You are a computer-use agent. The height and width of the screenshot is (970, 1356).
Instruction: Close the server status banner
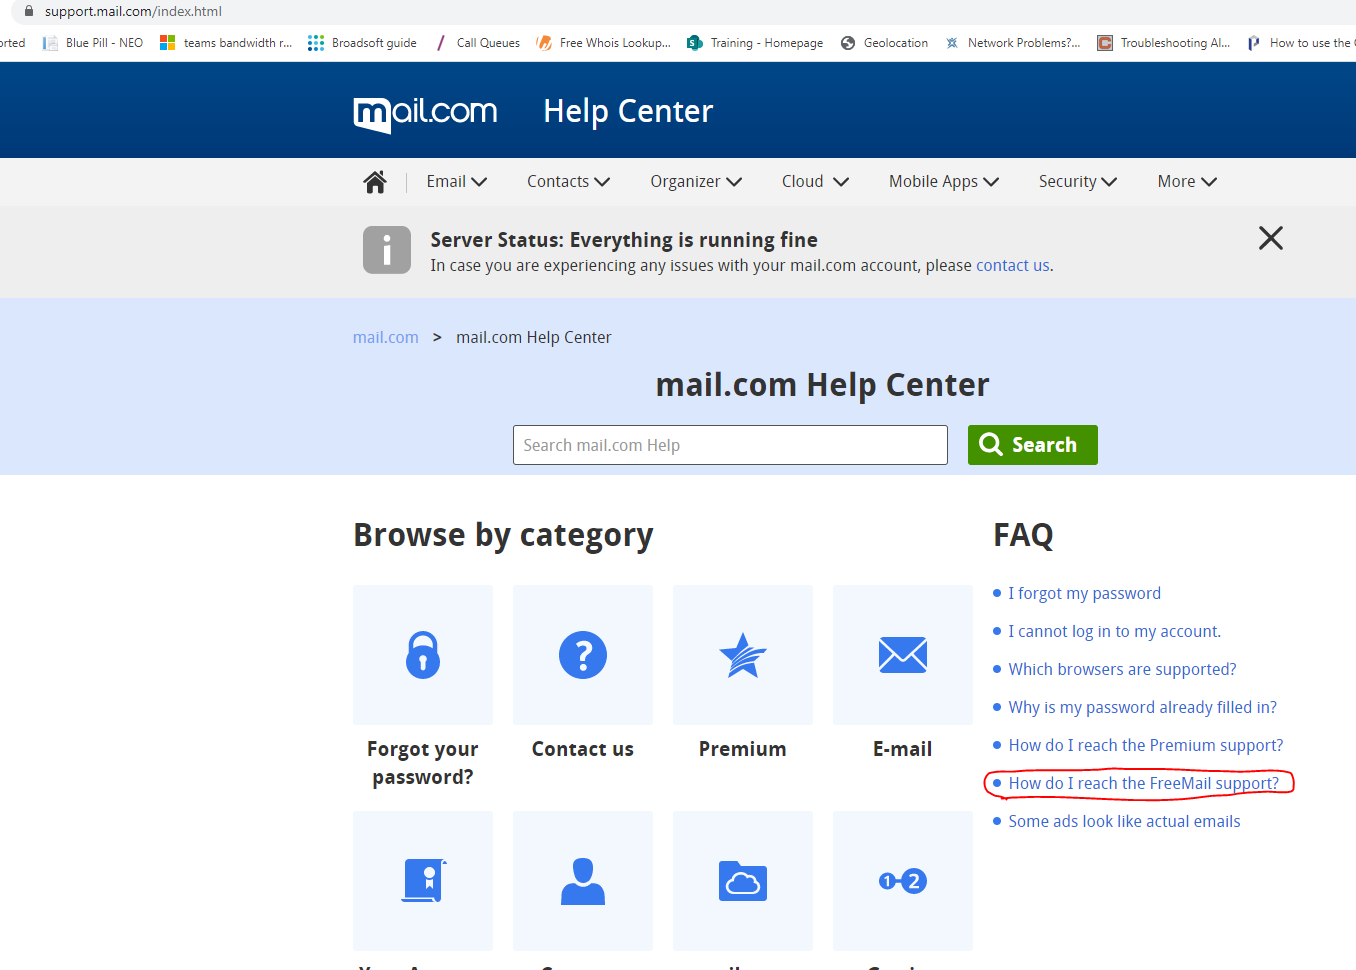pyautogui.click(x=1270, y=238)
